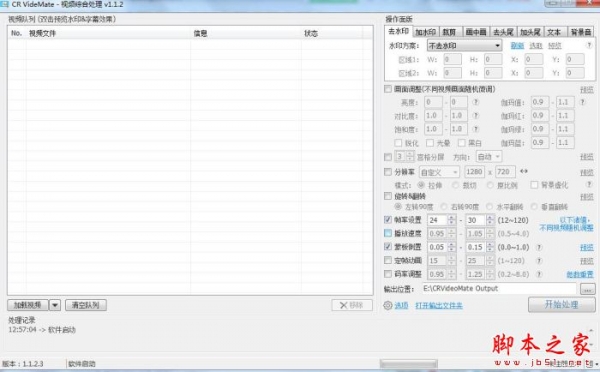The width and height of the screenshot is (600, 372).
Task: Click the help icon beside 伽玛值 fields
Action: click(582, 102)
